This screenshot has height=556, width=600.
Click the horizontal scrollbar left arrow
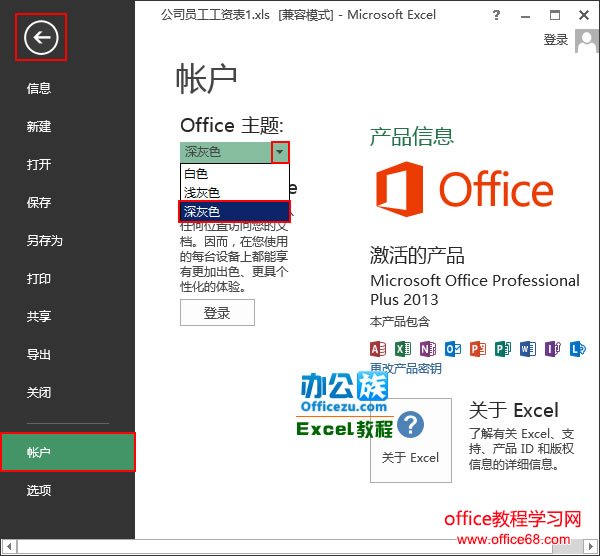(x=9, y=546)
